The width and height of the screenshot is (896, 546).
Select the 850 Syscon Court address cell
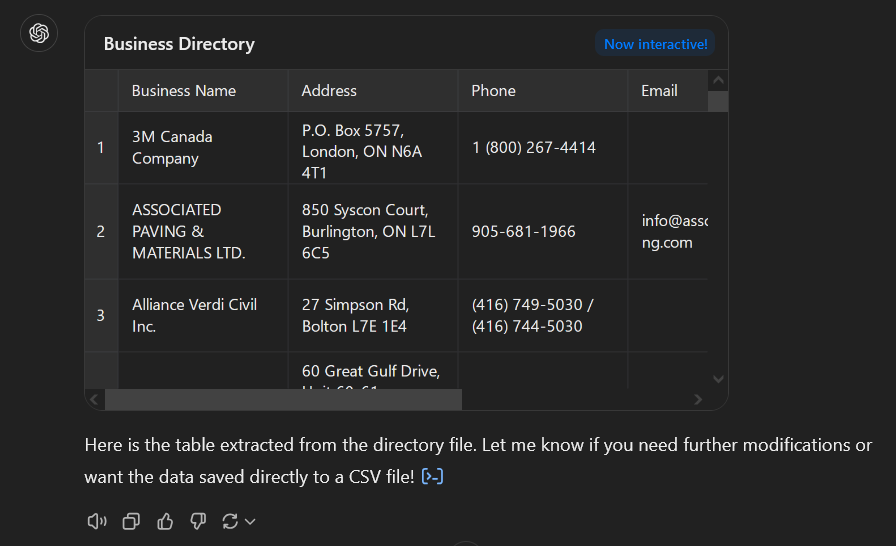point(373,231)
